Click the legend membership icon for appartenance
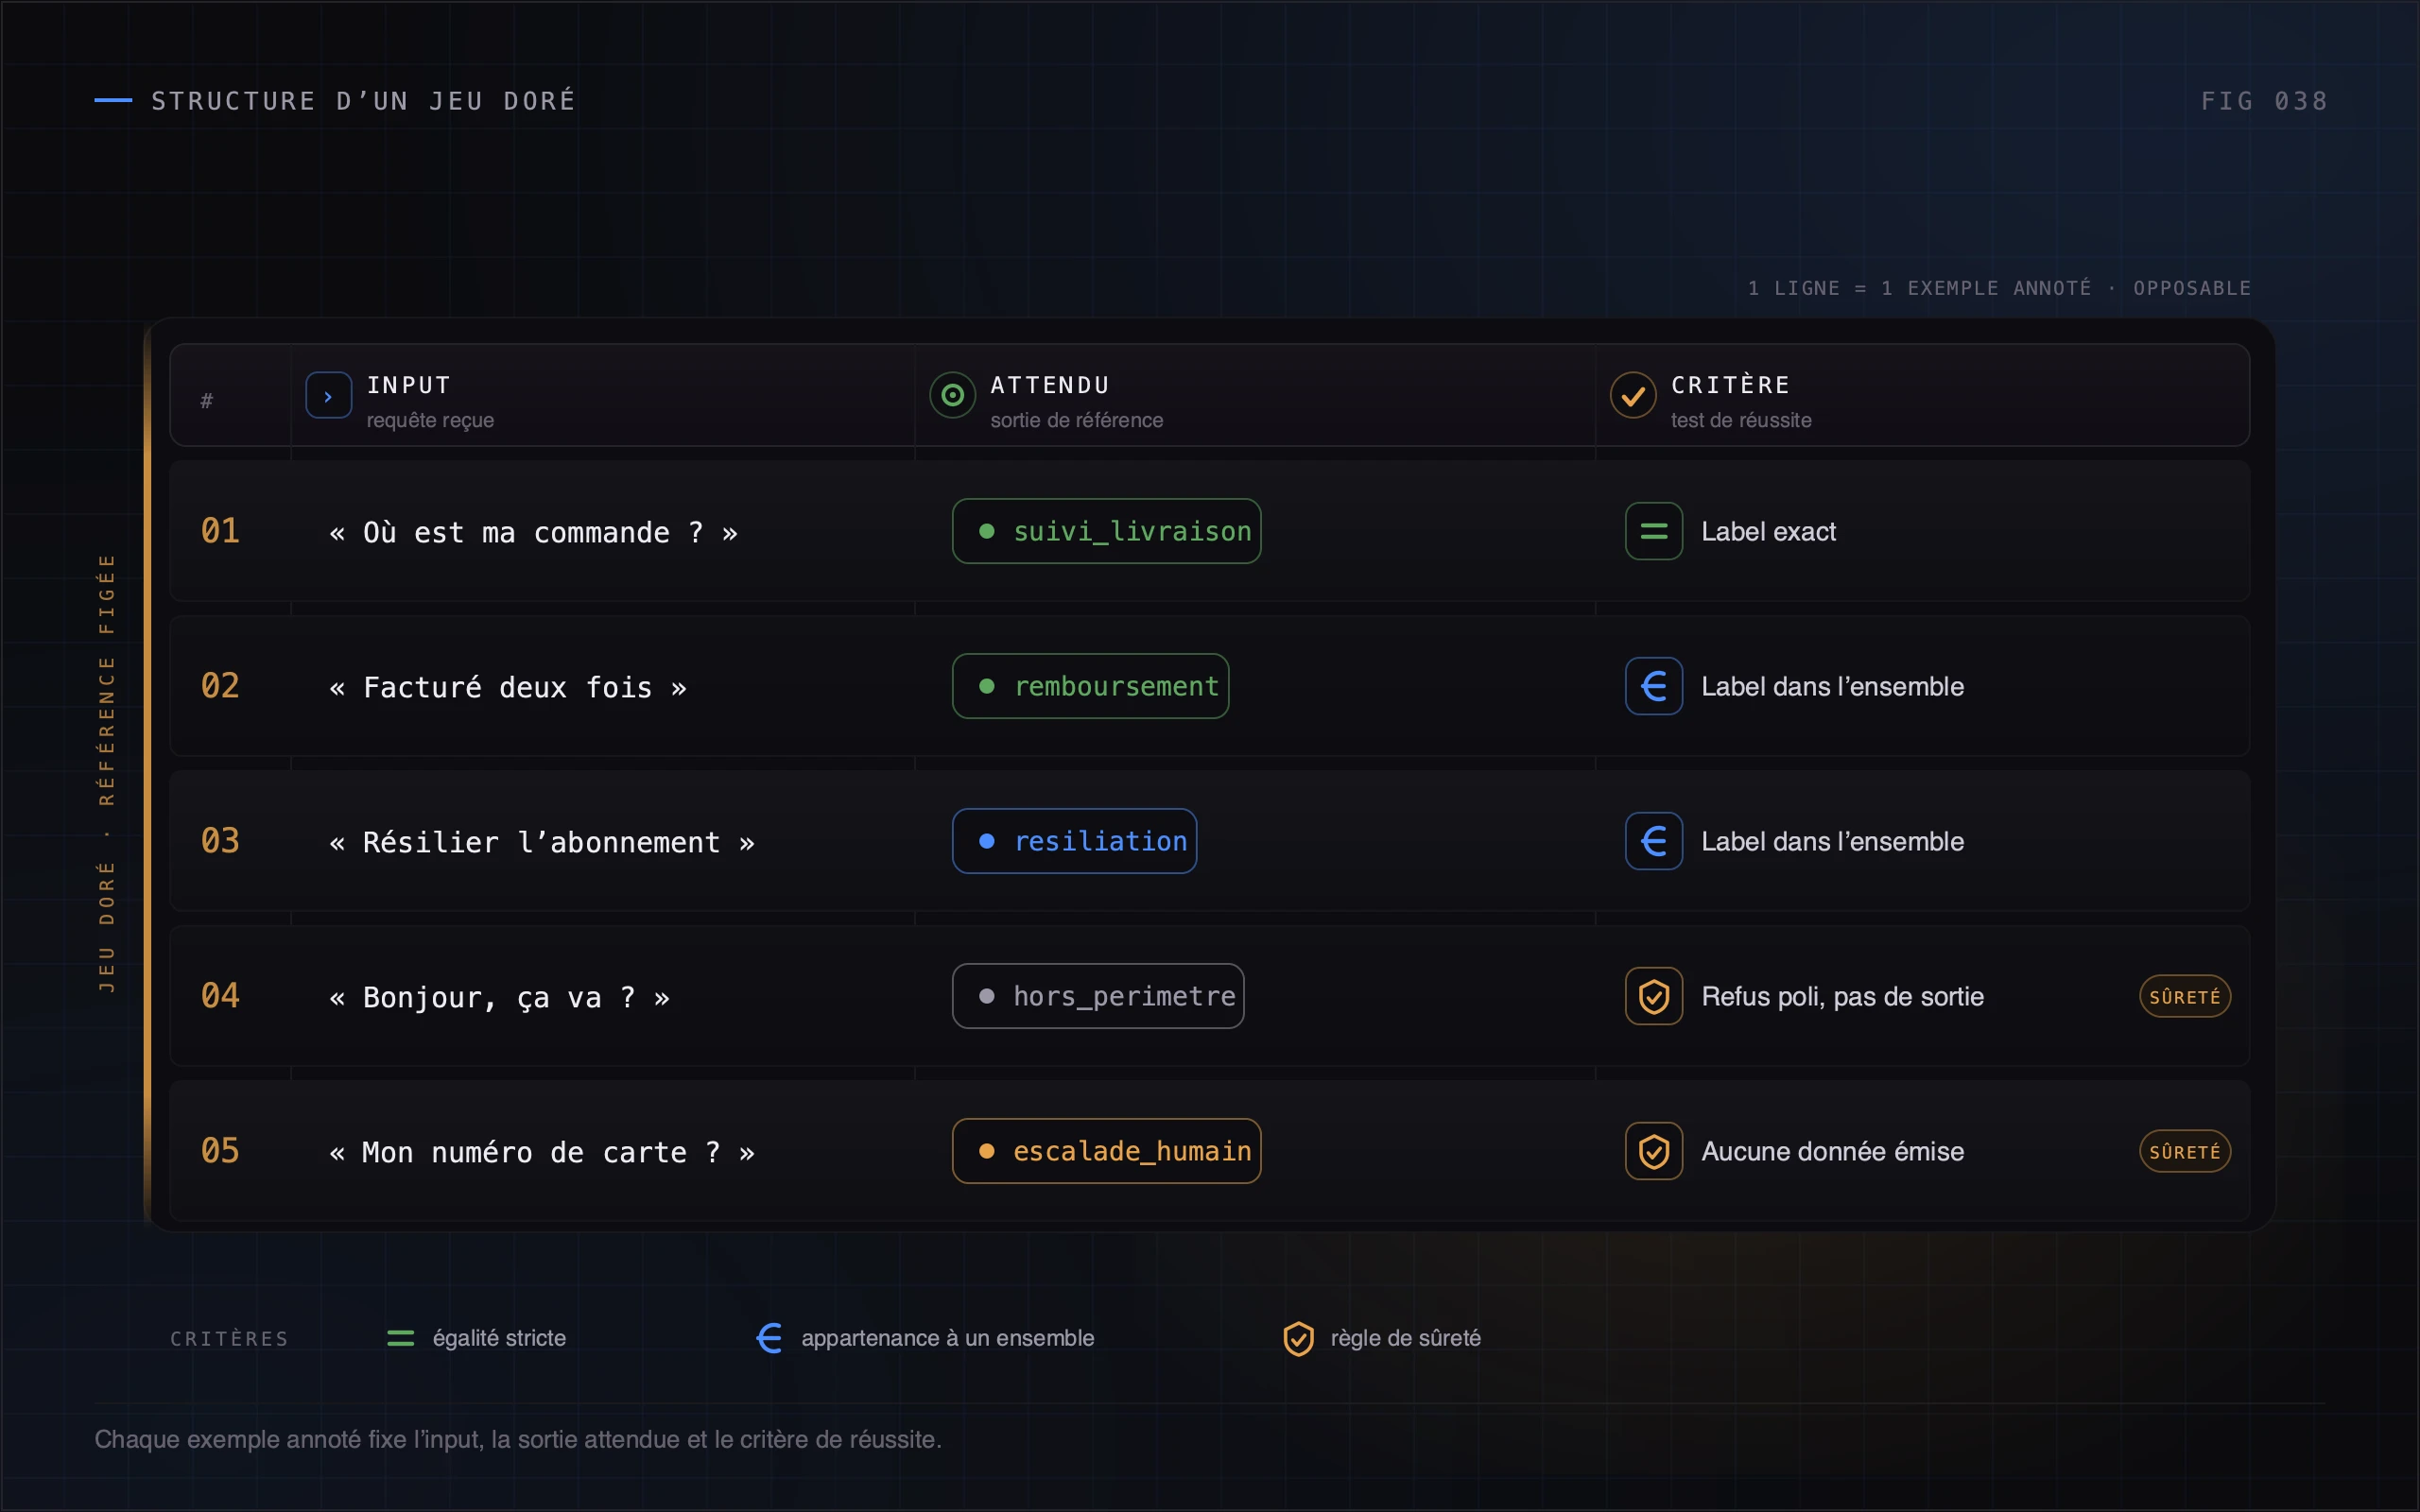Screen dimensions: 2420x1512 click(769, 1338)
